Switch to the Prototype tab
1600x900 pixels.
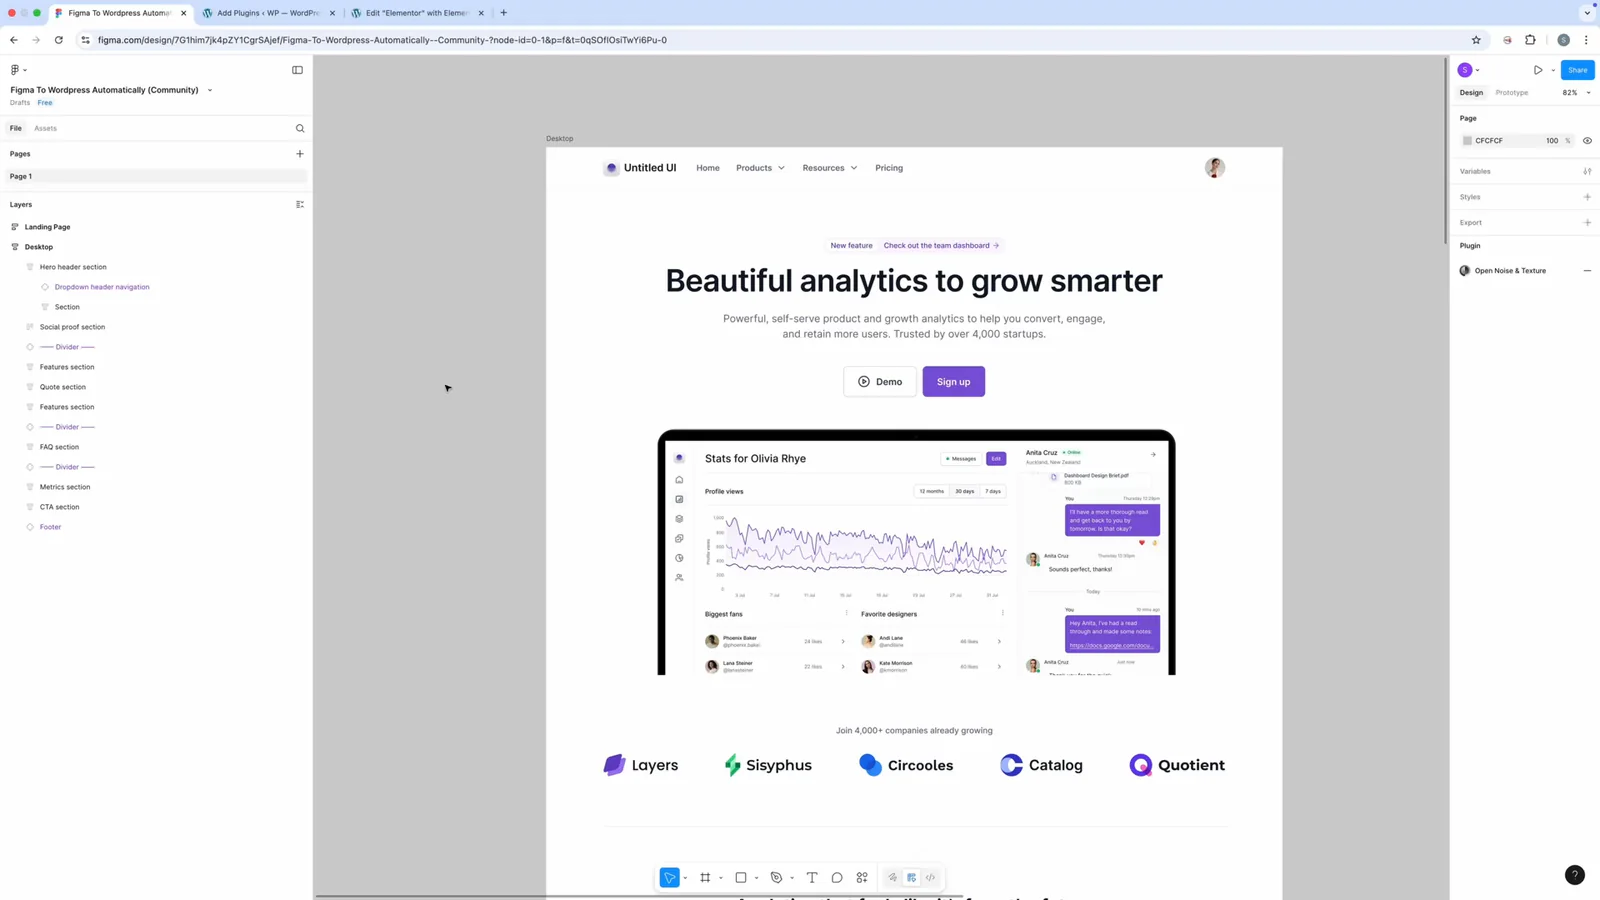click(1511, 93)
